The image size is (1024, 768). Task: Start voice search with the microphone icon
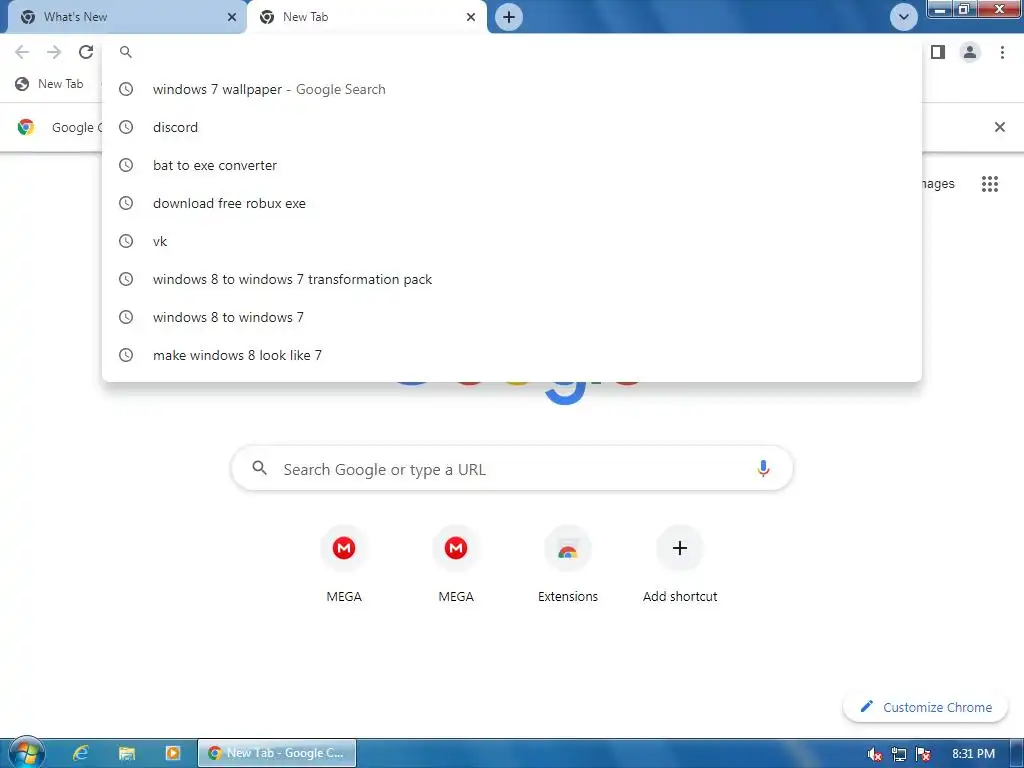click(x=763, y=469)
